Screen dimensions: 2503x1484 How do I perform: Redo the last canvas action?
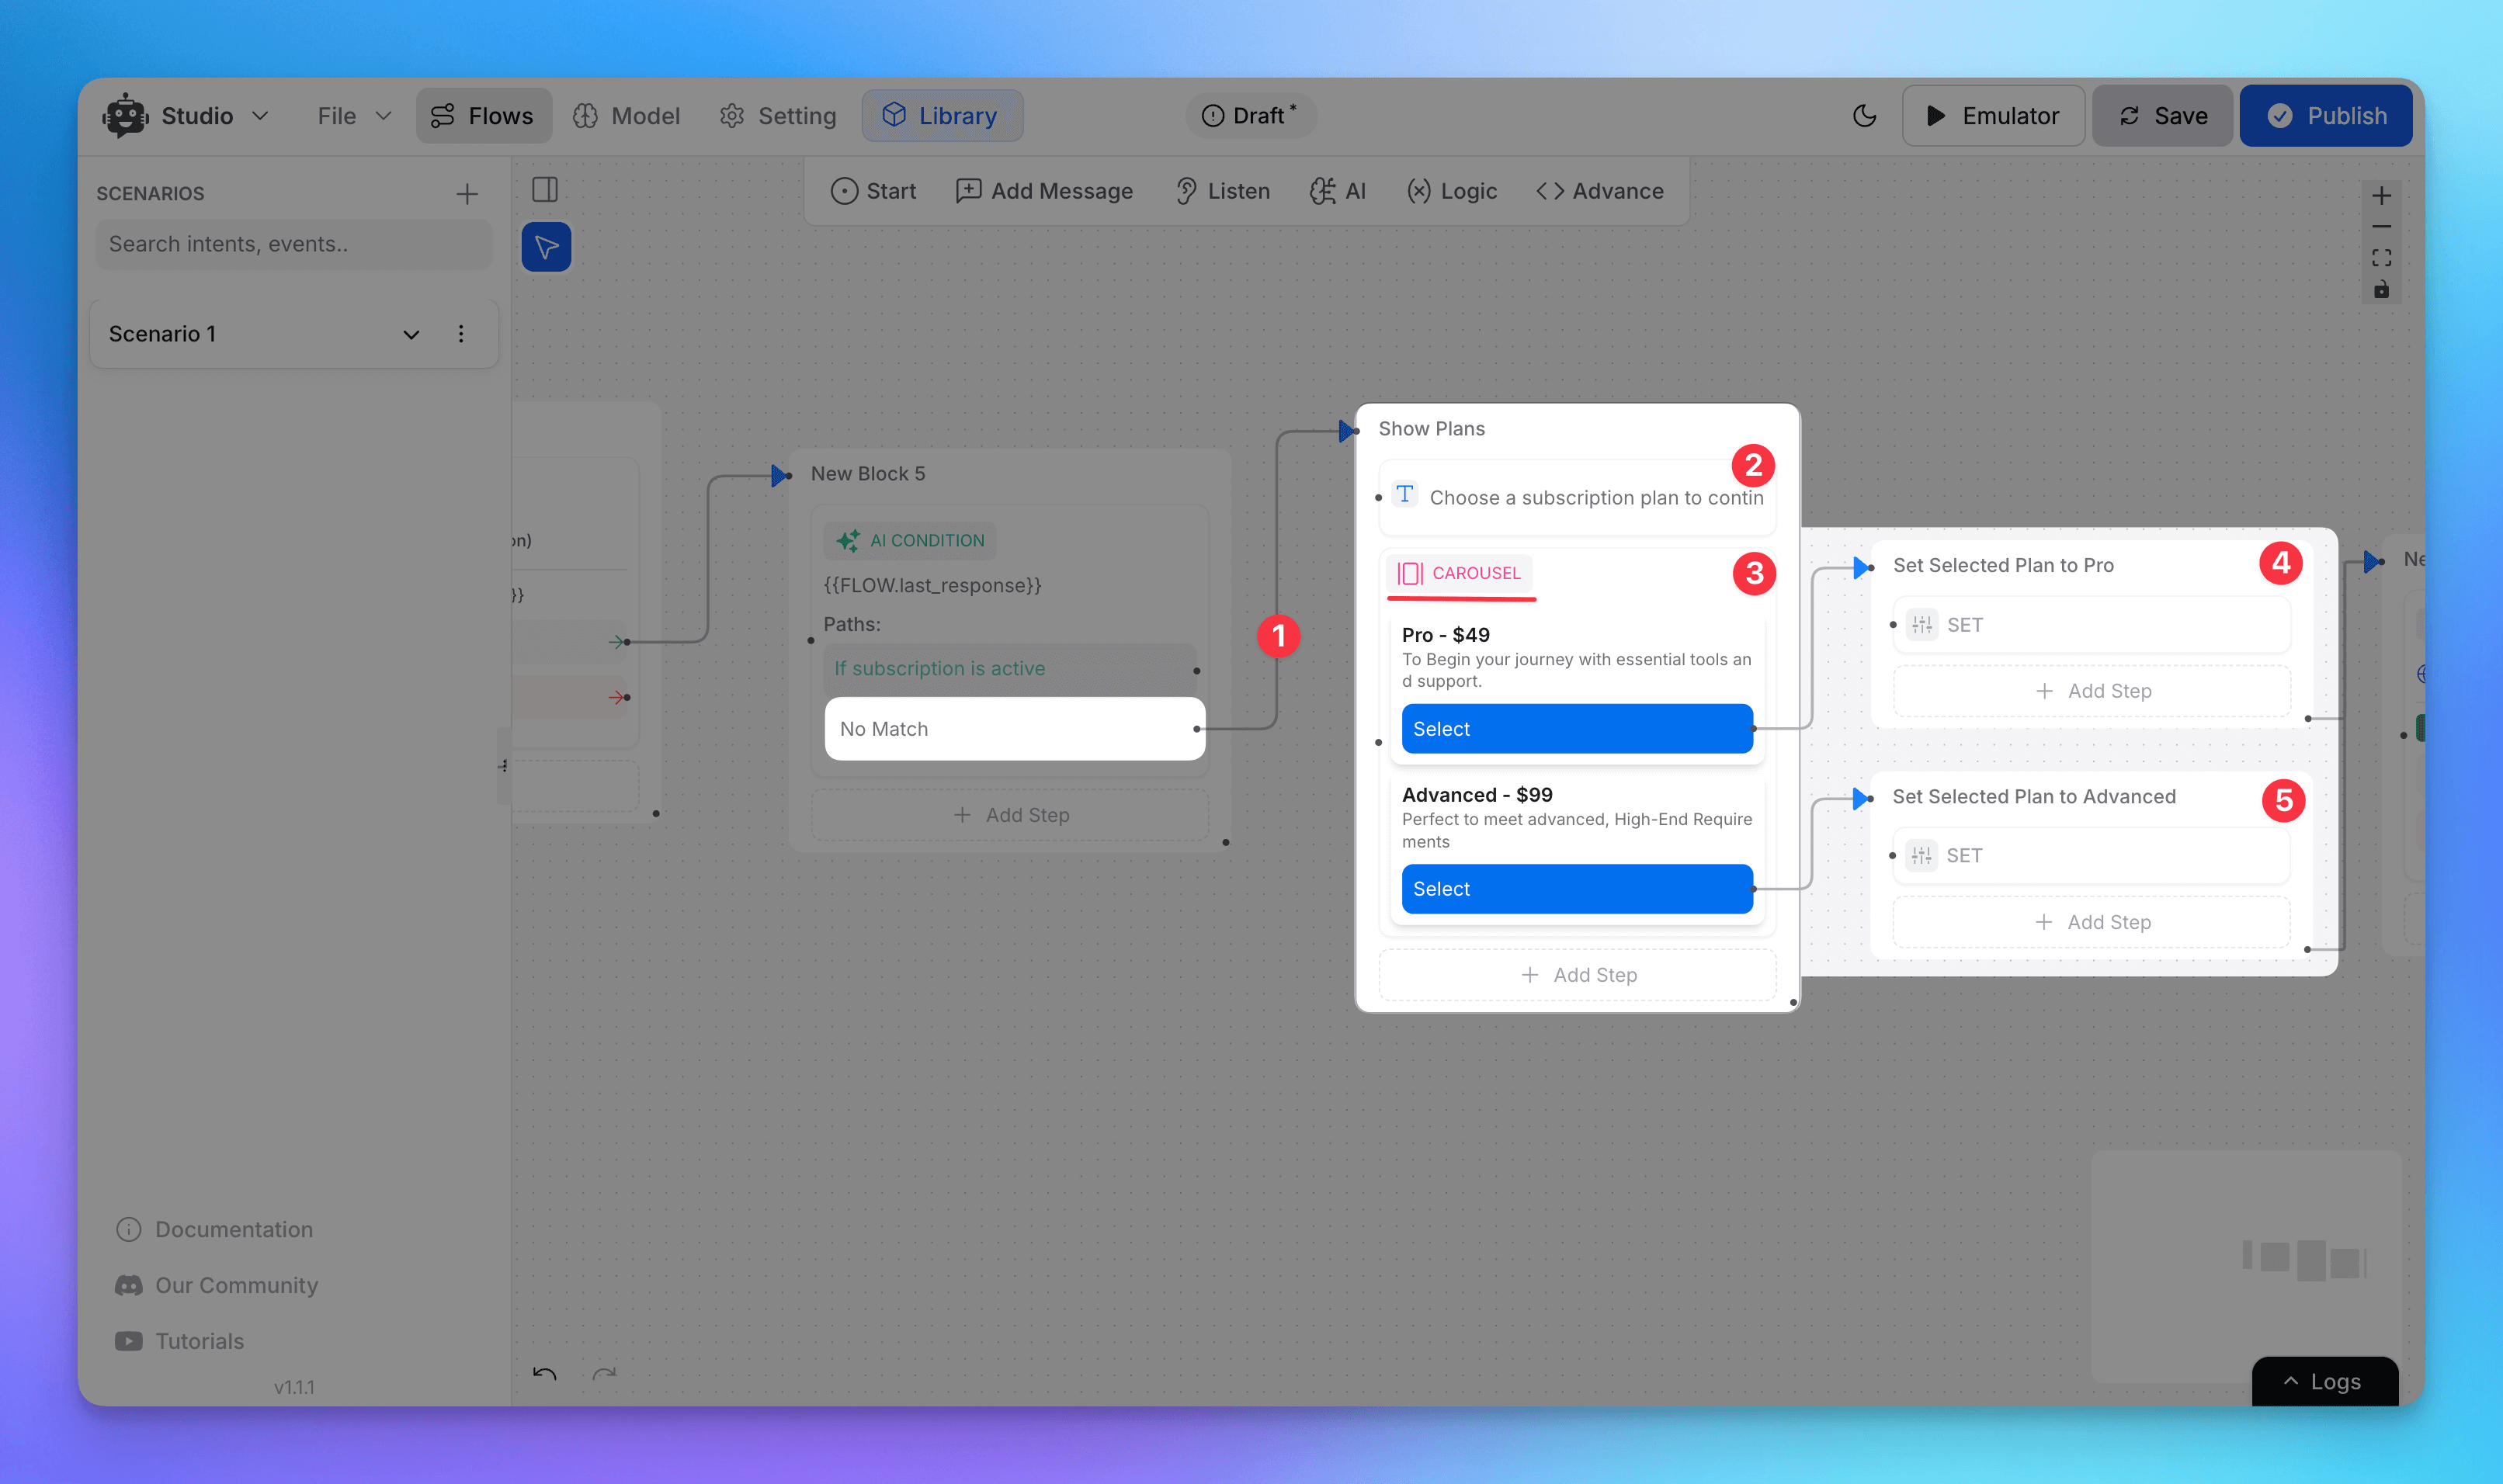[604, 1374]
